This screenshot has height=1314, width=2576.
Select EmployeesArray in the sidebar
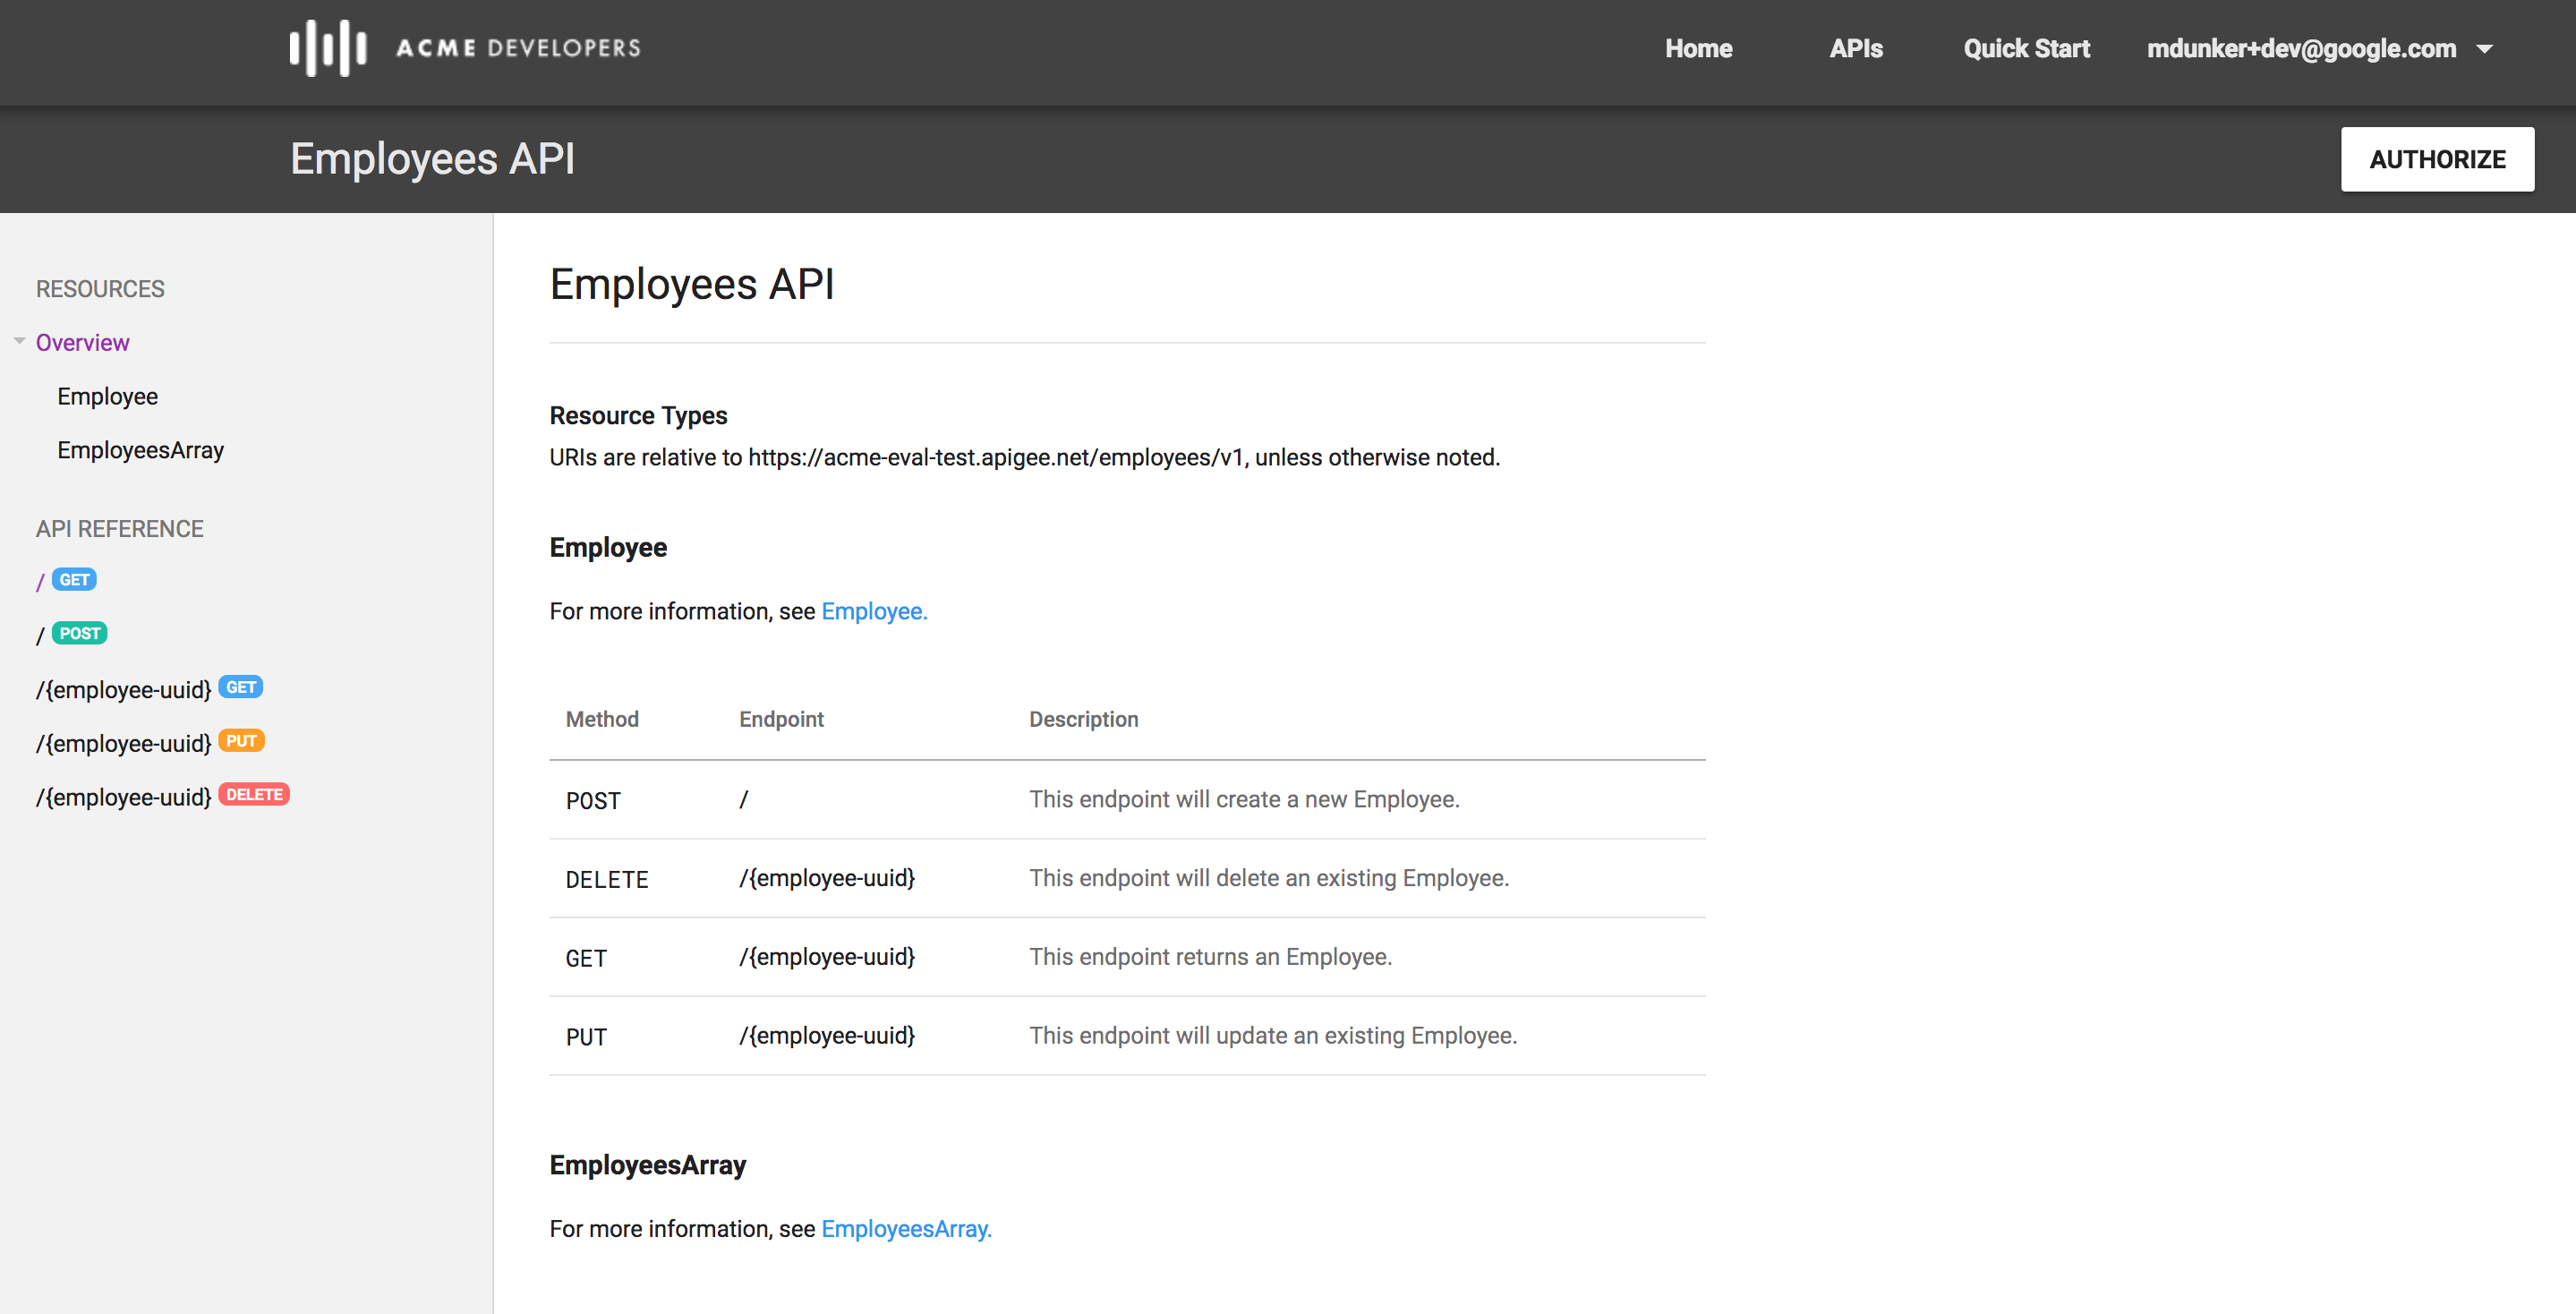140,450
